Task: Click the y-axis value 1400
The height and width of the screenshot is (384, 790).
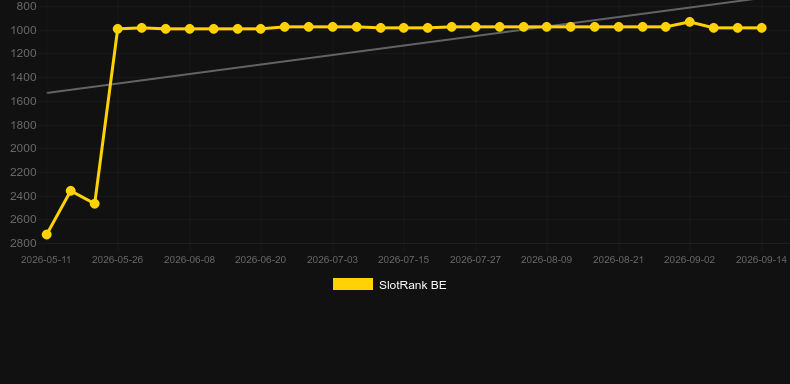Action: 23,78
